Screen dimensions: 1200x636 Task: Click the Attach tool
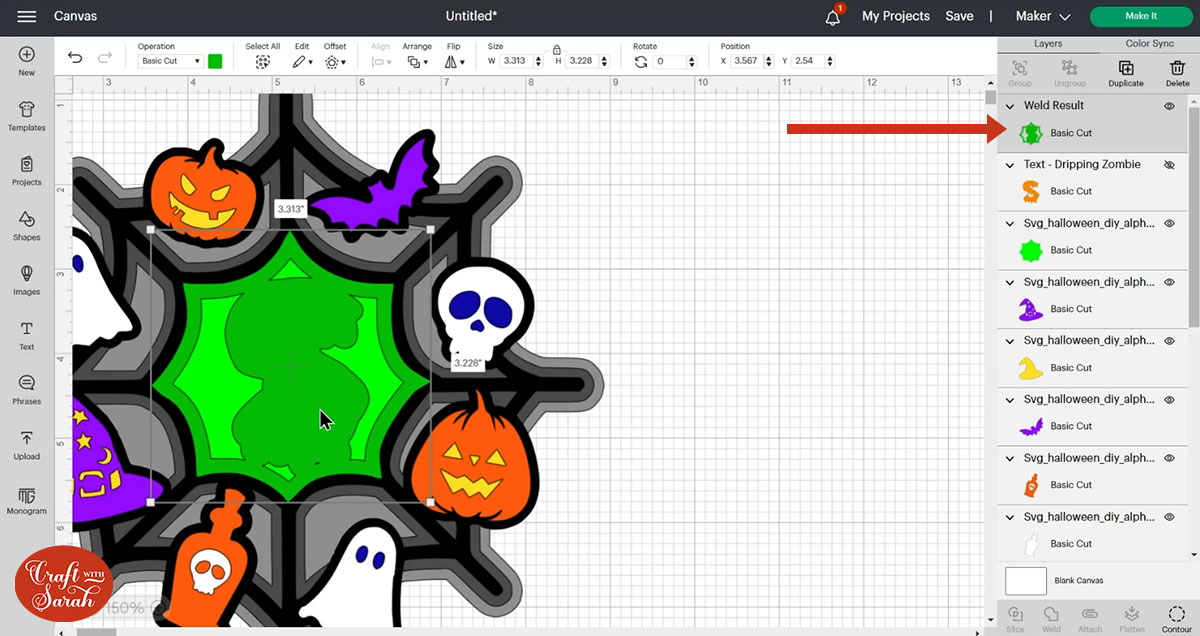click(x=1091, y=619)
